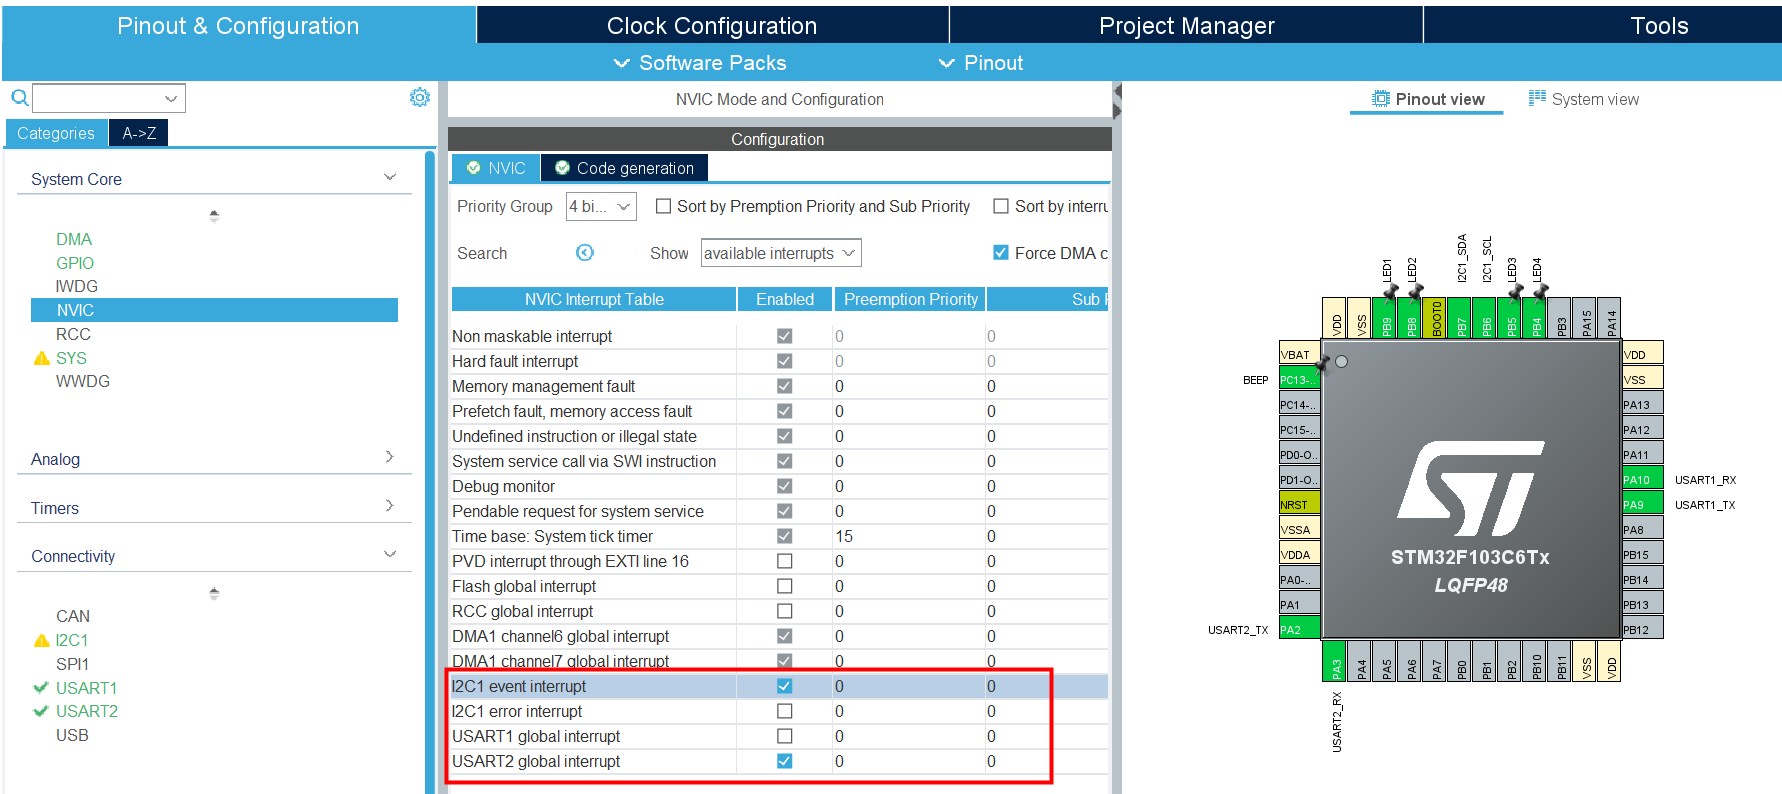Select the NRST pin on the chip
Image resolution: width=1782 pixels, height=794 pixels.
click(1299, 504)
